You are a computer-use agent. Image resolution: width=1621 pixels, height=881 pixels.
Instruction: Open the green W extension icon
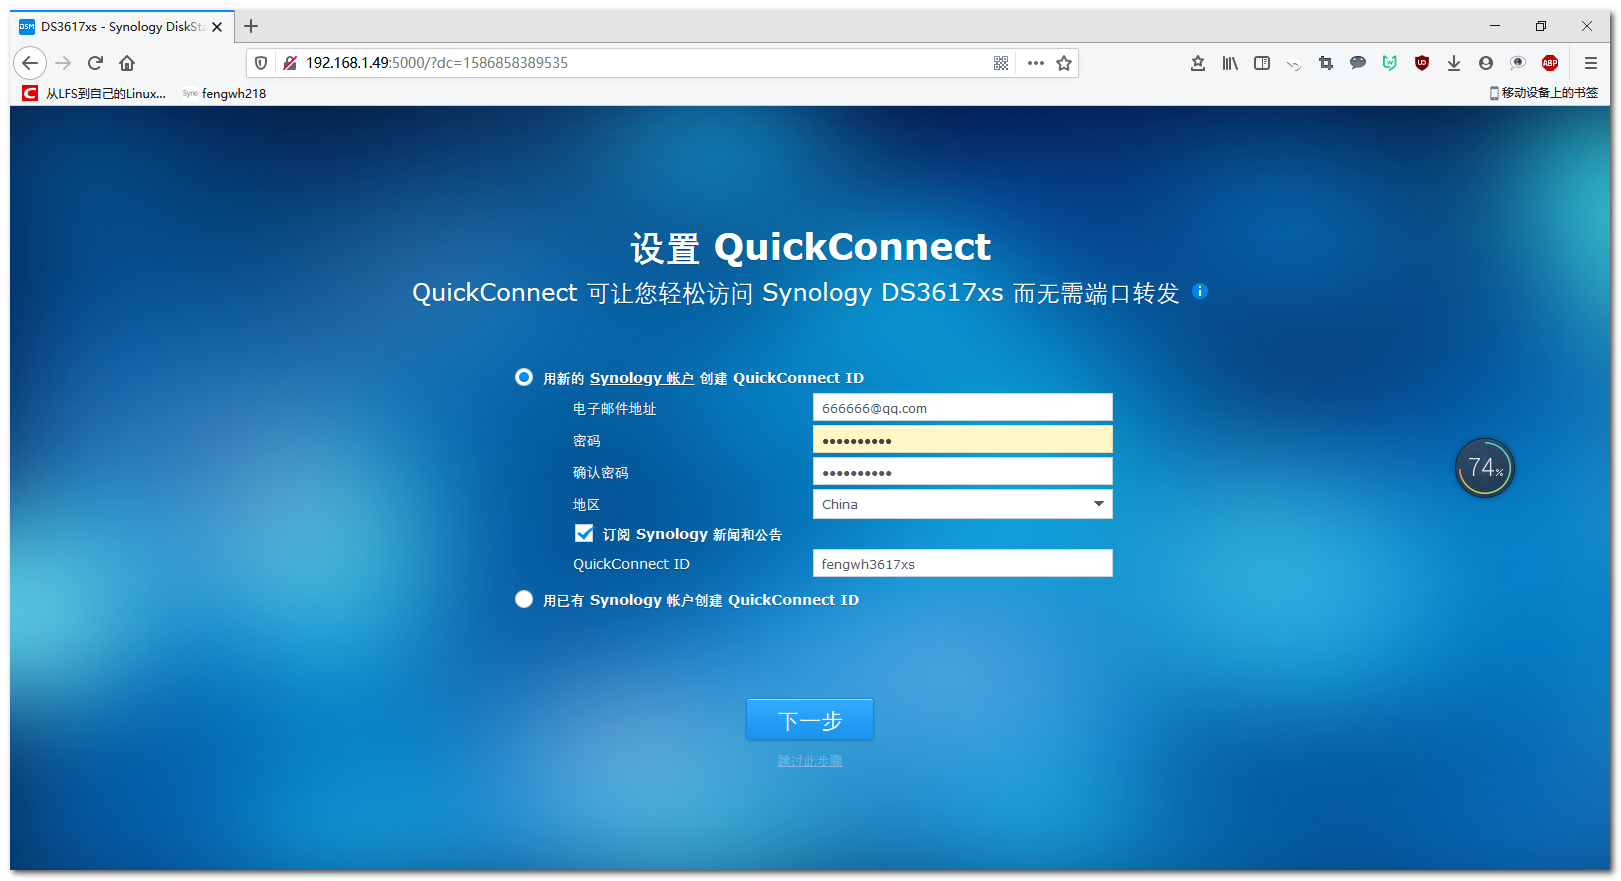coord(1390,63)
